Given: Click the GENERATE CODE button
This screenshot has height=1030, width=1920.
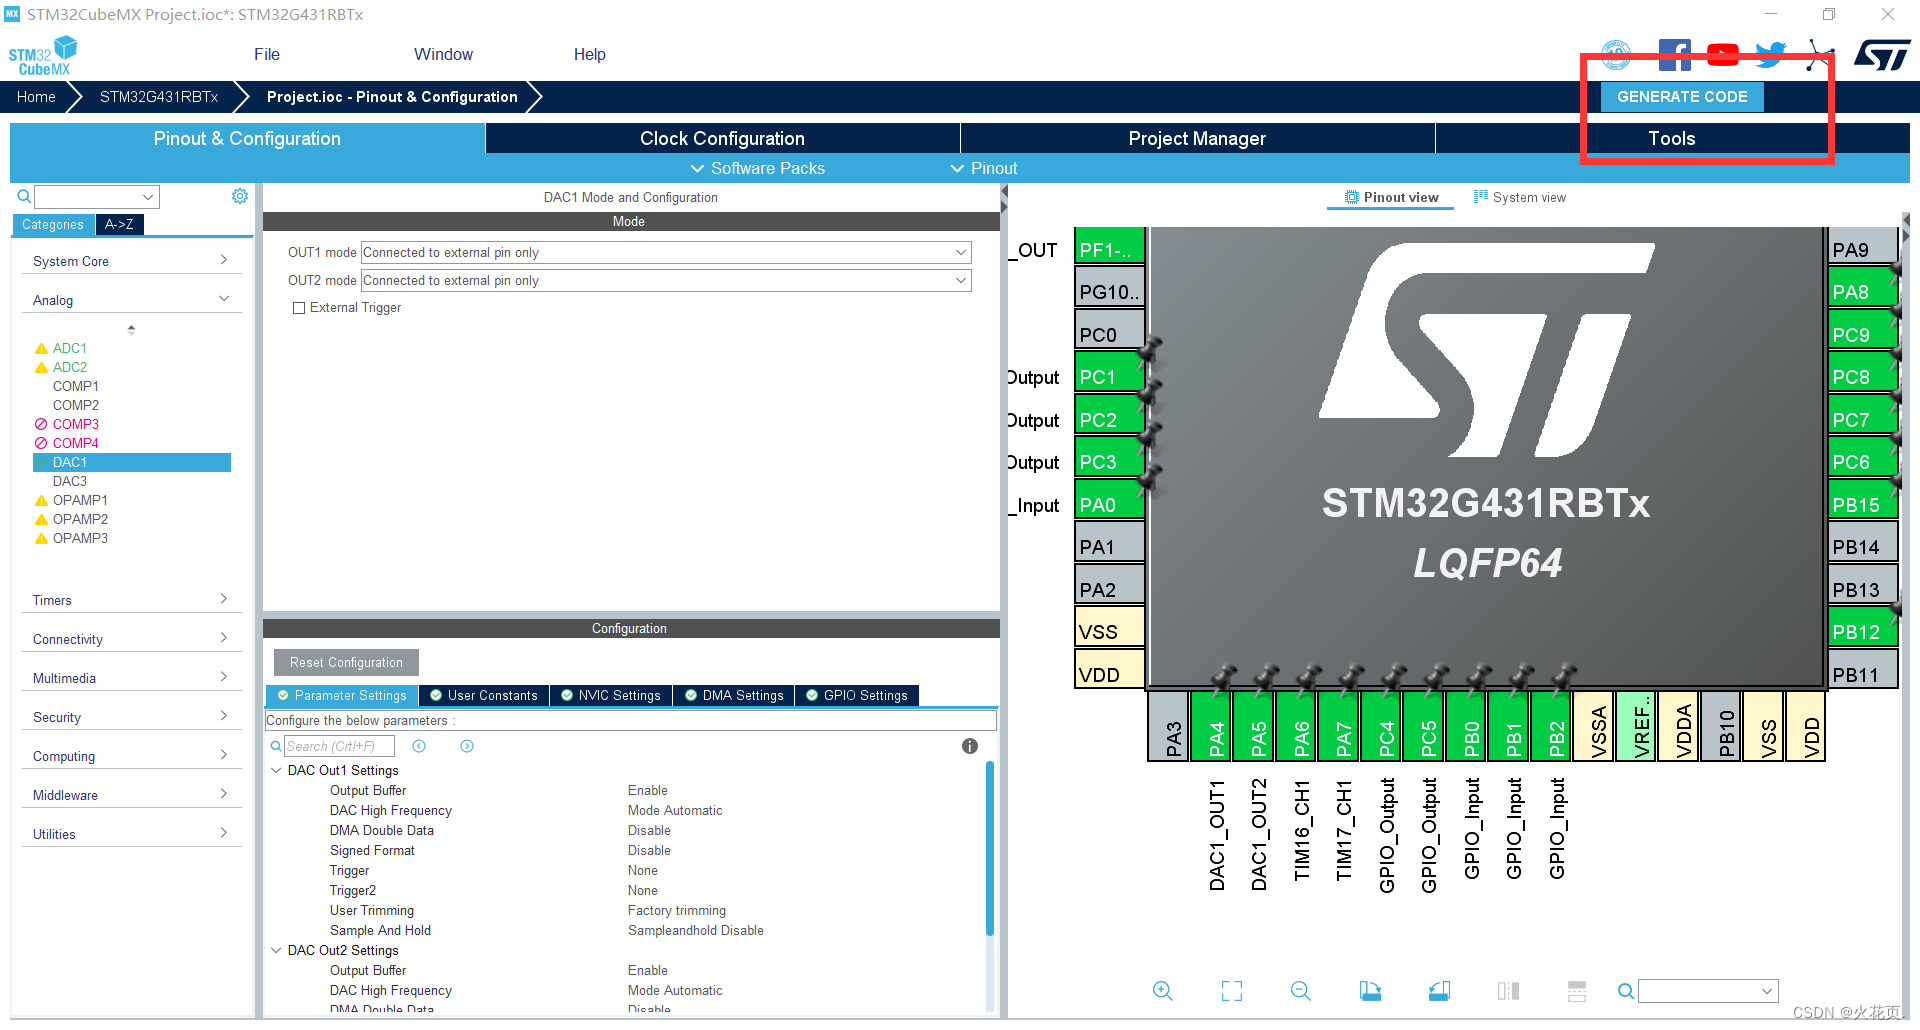Looking at the screenshot, I should pyautogui.click(x=1681, y=97).
